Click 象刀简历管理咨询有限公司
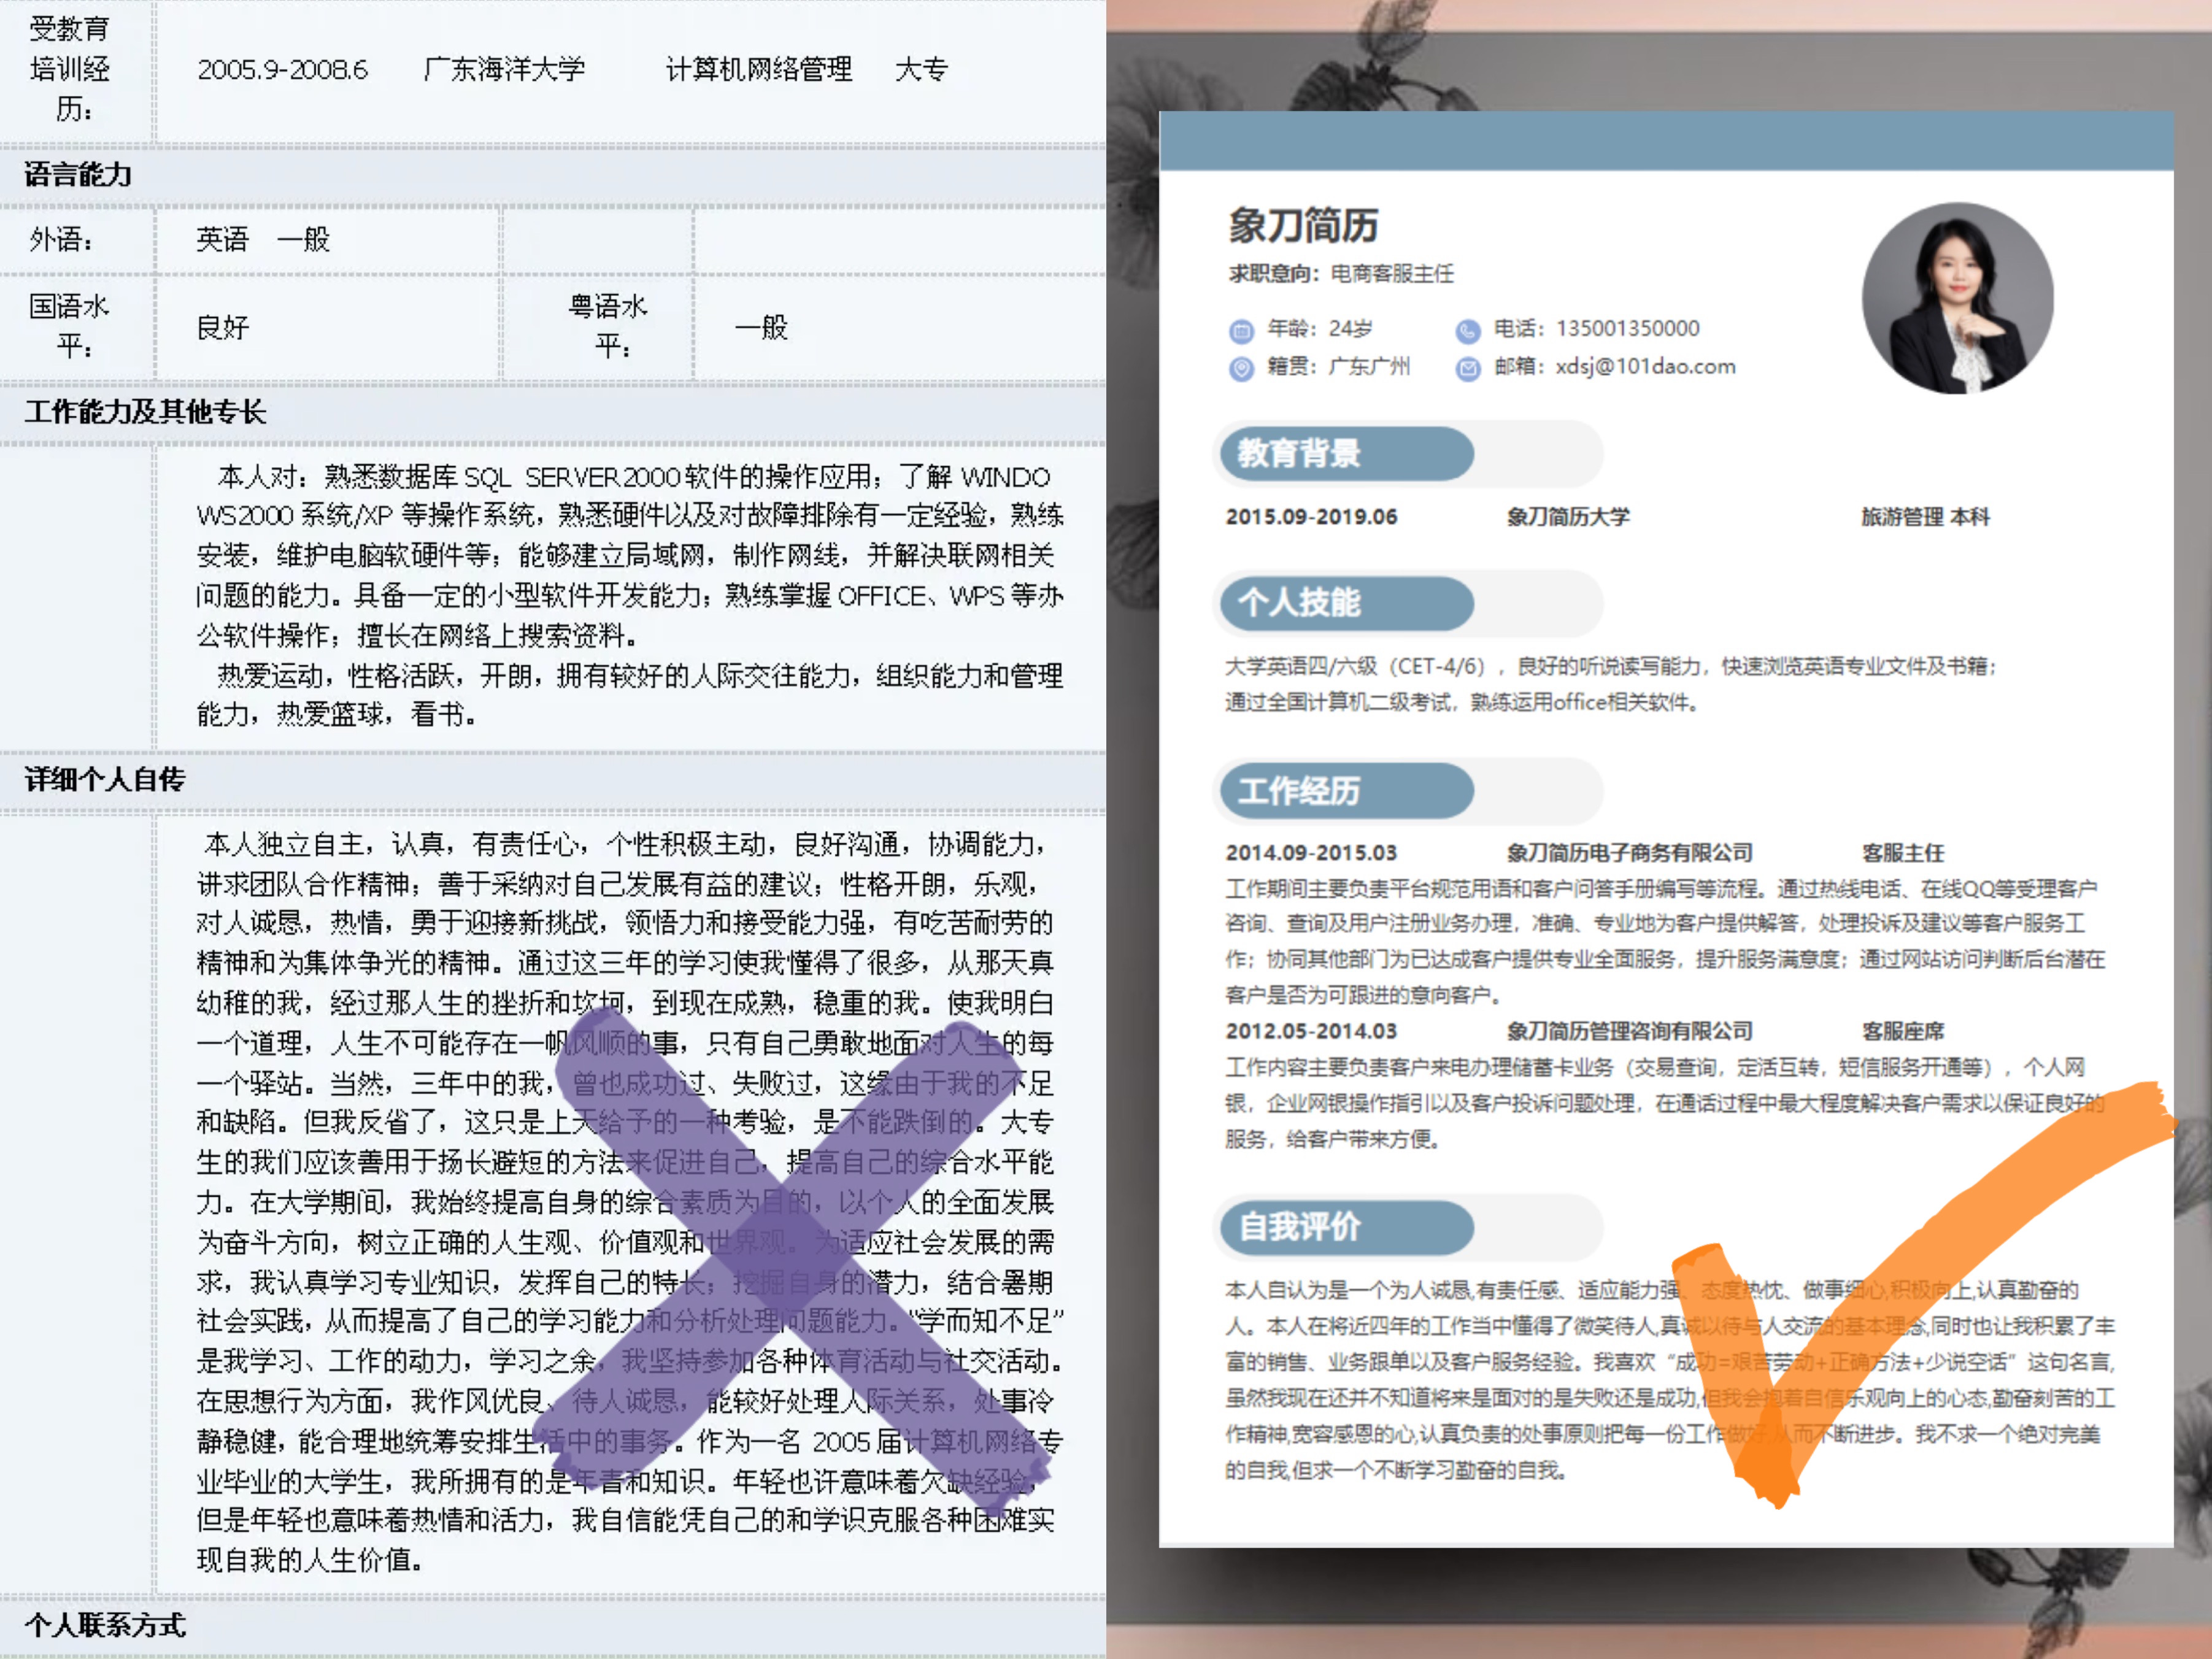 1630,1031
